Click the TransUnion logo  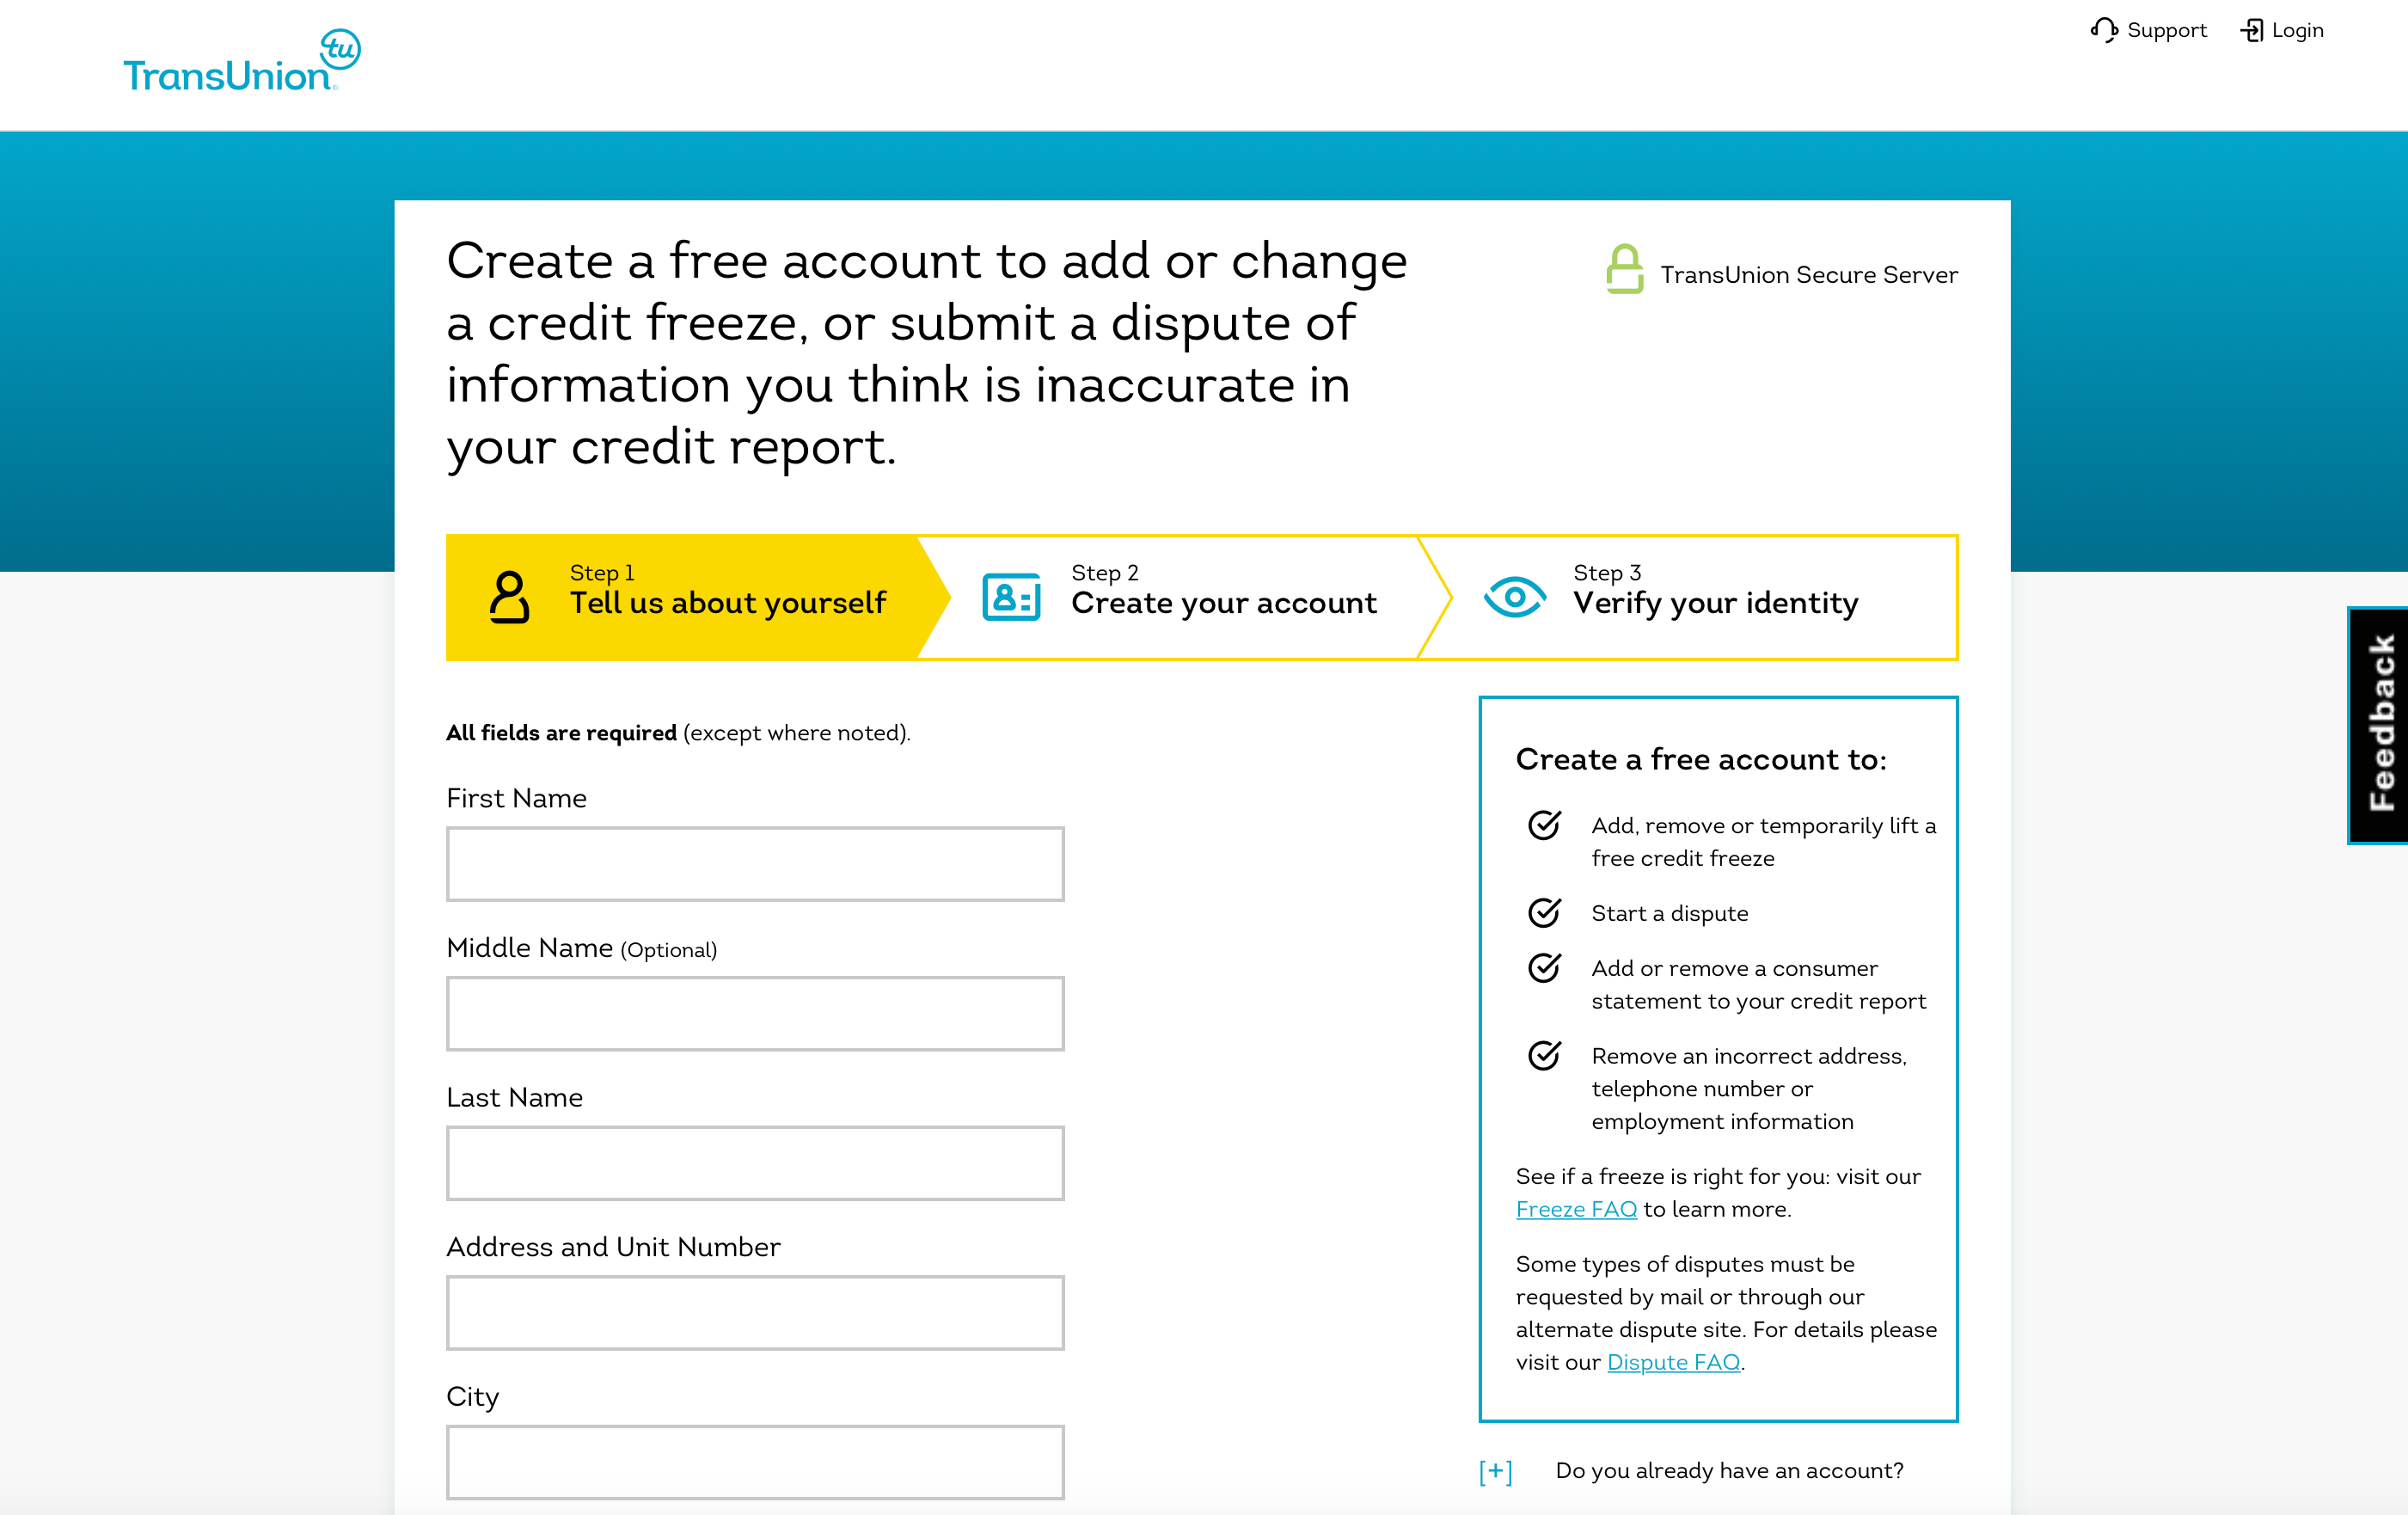point(241,62)
